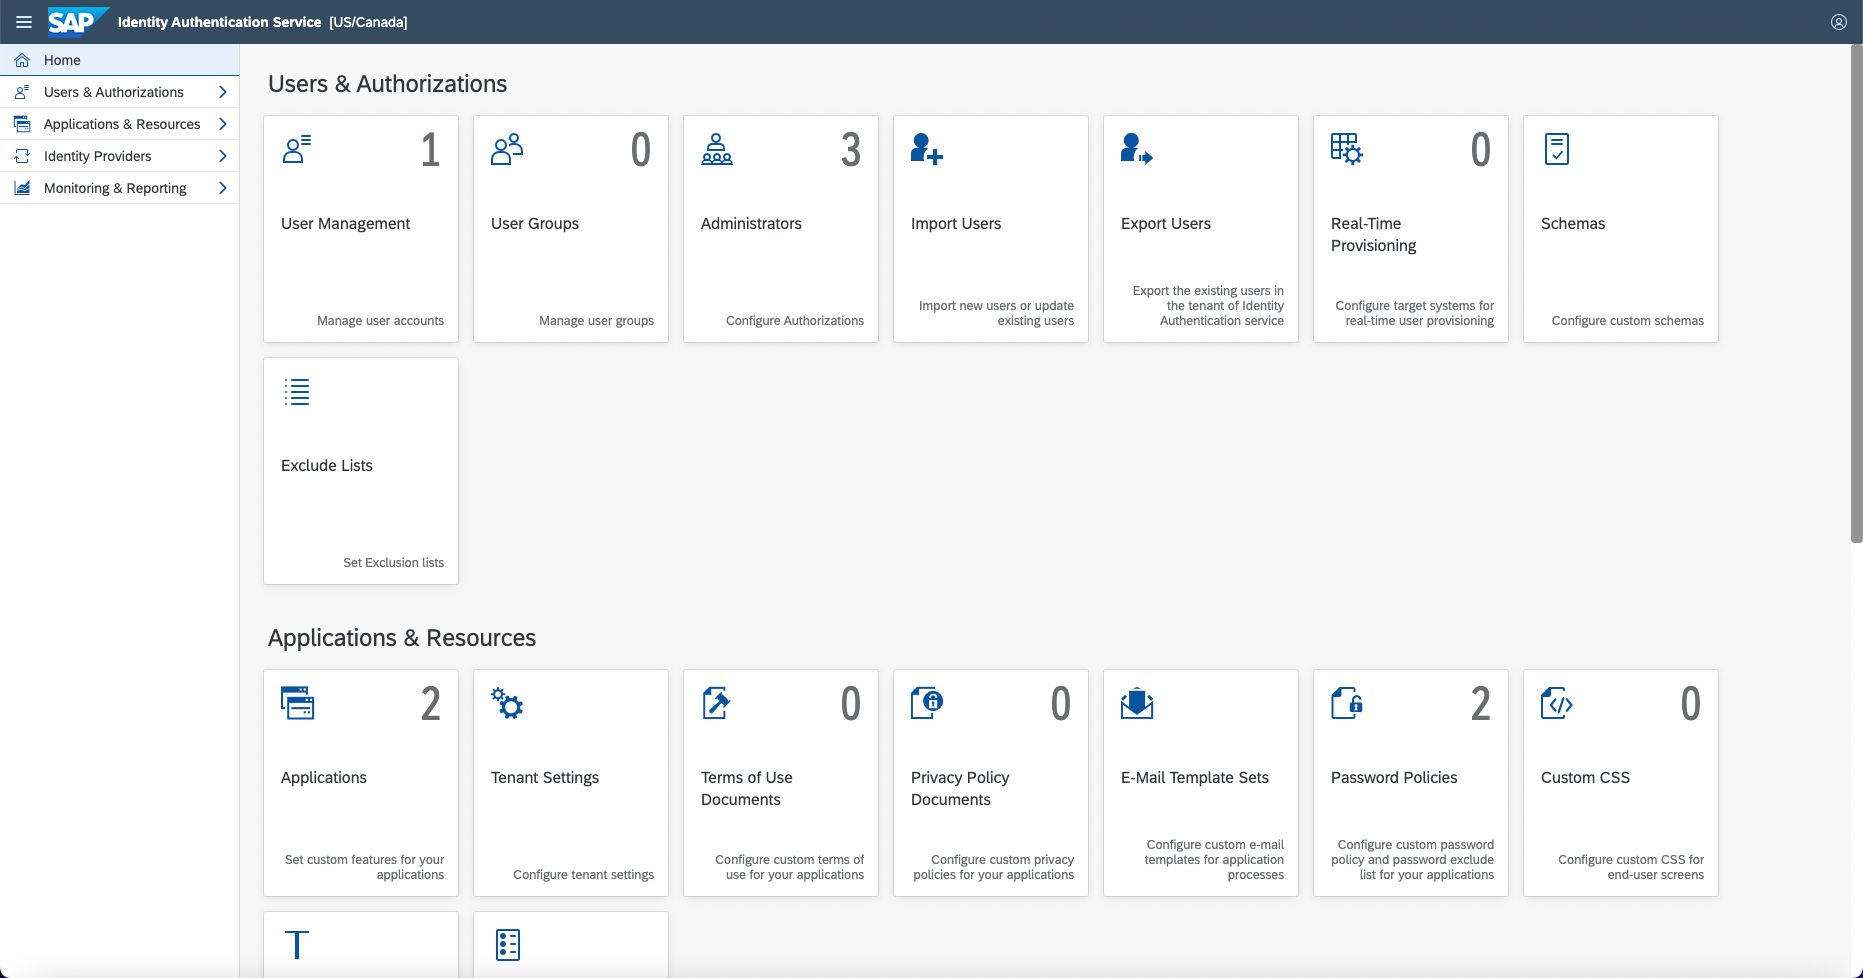The height and width of the screenshot is (978, 1863).
Task: Click the Export Users icon
Action: point(1136,150)
